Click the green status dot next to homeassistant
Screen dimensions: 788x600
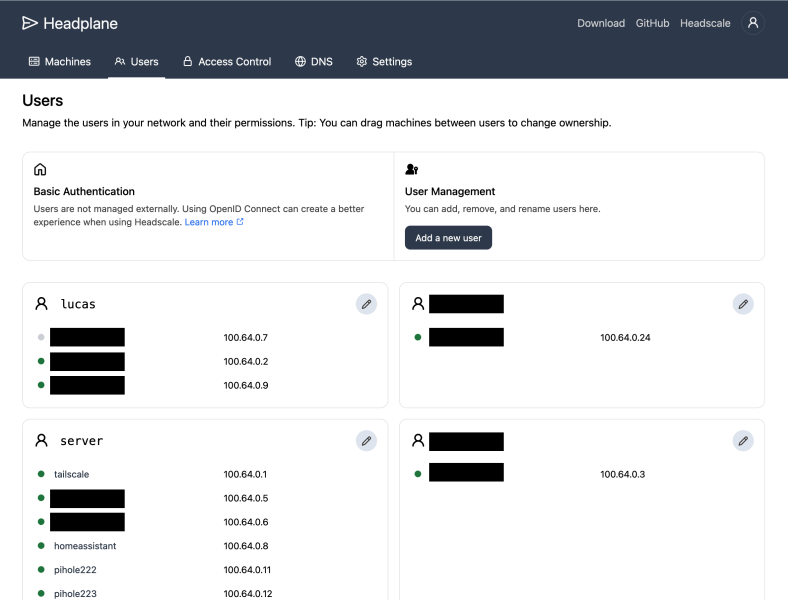[41, 545]
